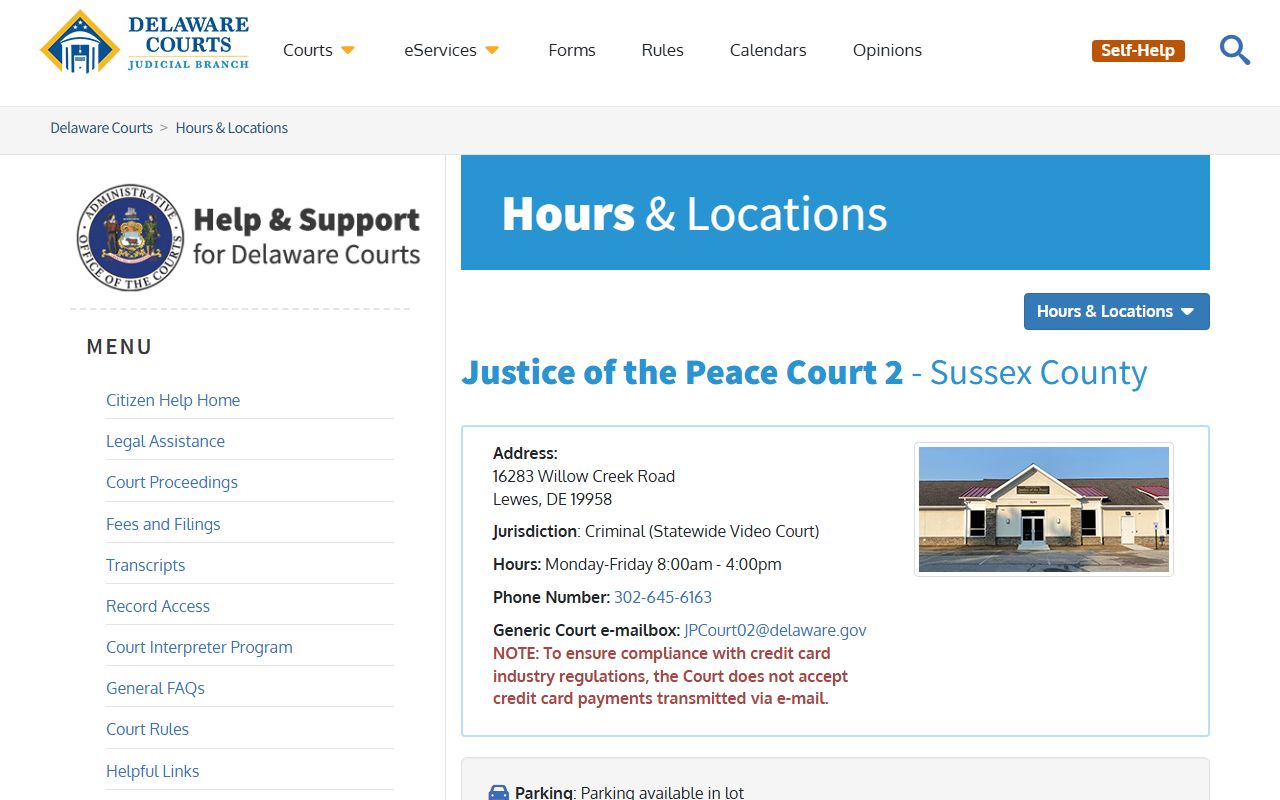Go to Delaware Courts breadcrumb link
1280x800 pixels.
pyautogui.click(x=102, y=128)
